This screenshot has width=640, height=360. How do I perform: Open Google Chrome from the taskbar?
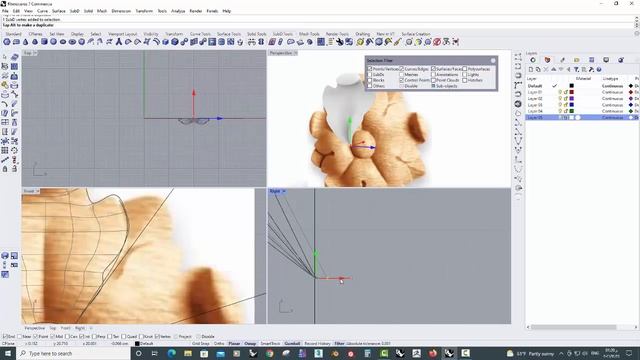[x=269, y=353]
